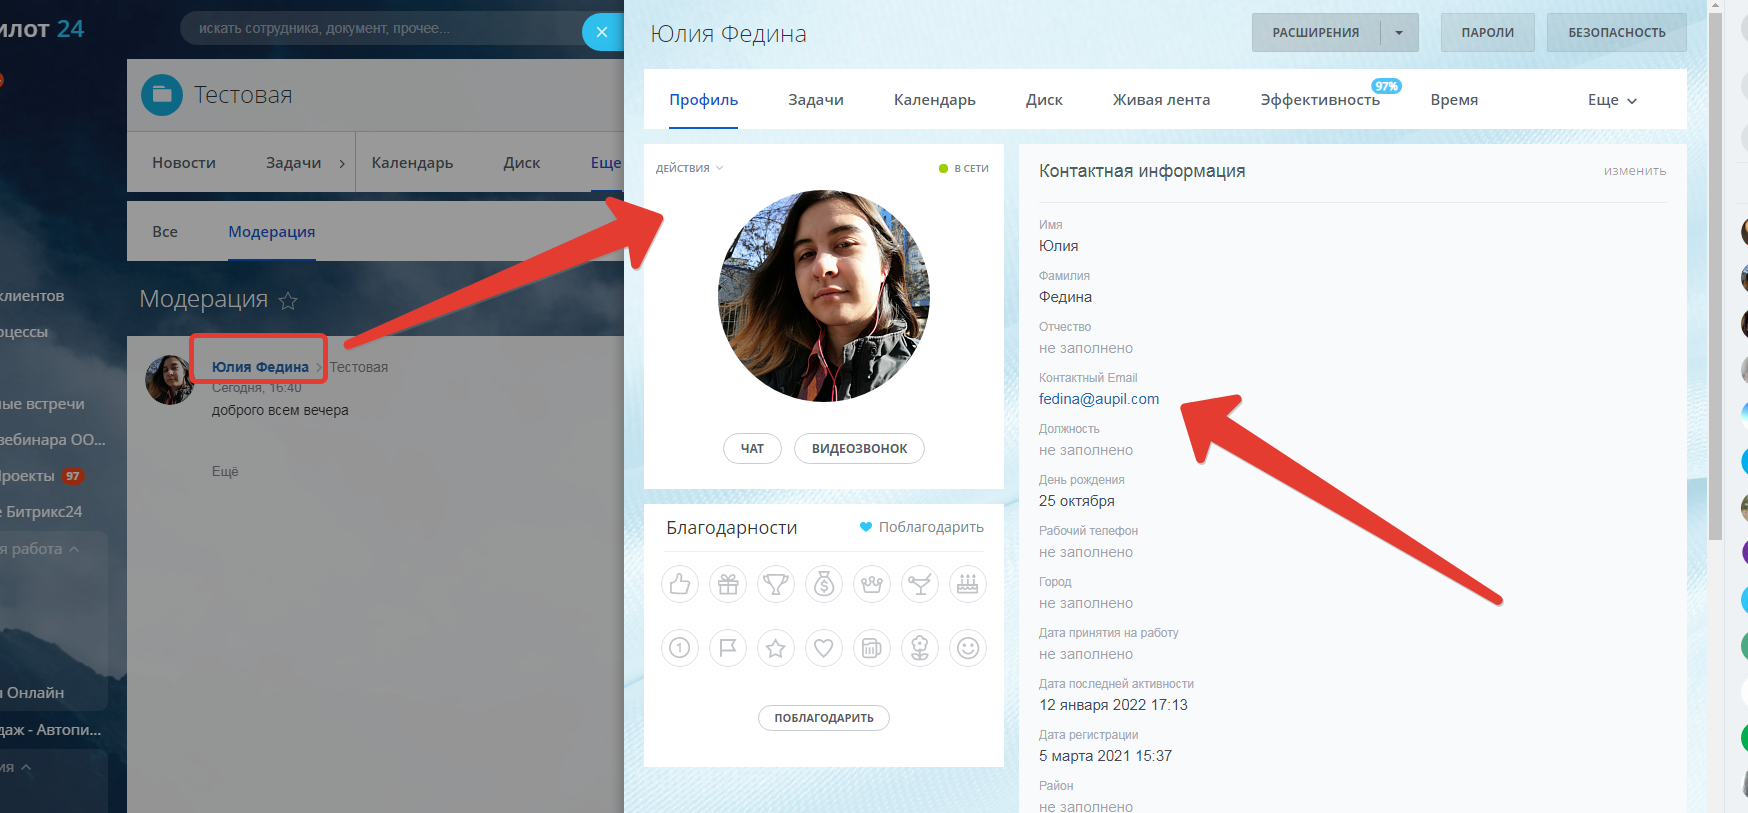Open the Действия dropdown above avatar
This screenshot has height=813, width=1748.
[689, 168]
